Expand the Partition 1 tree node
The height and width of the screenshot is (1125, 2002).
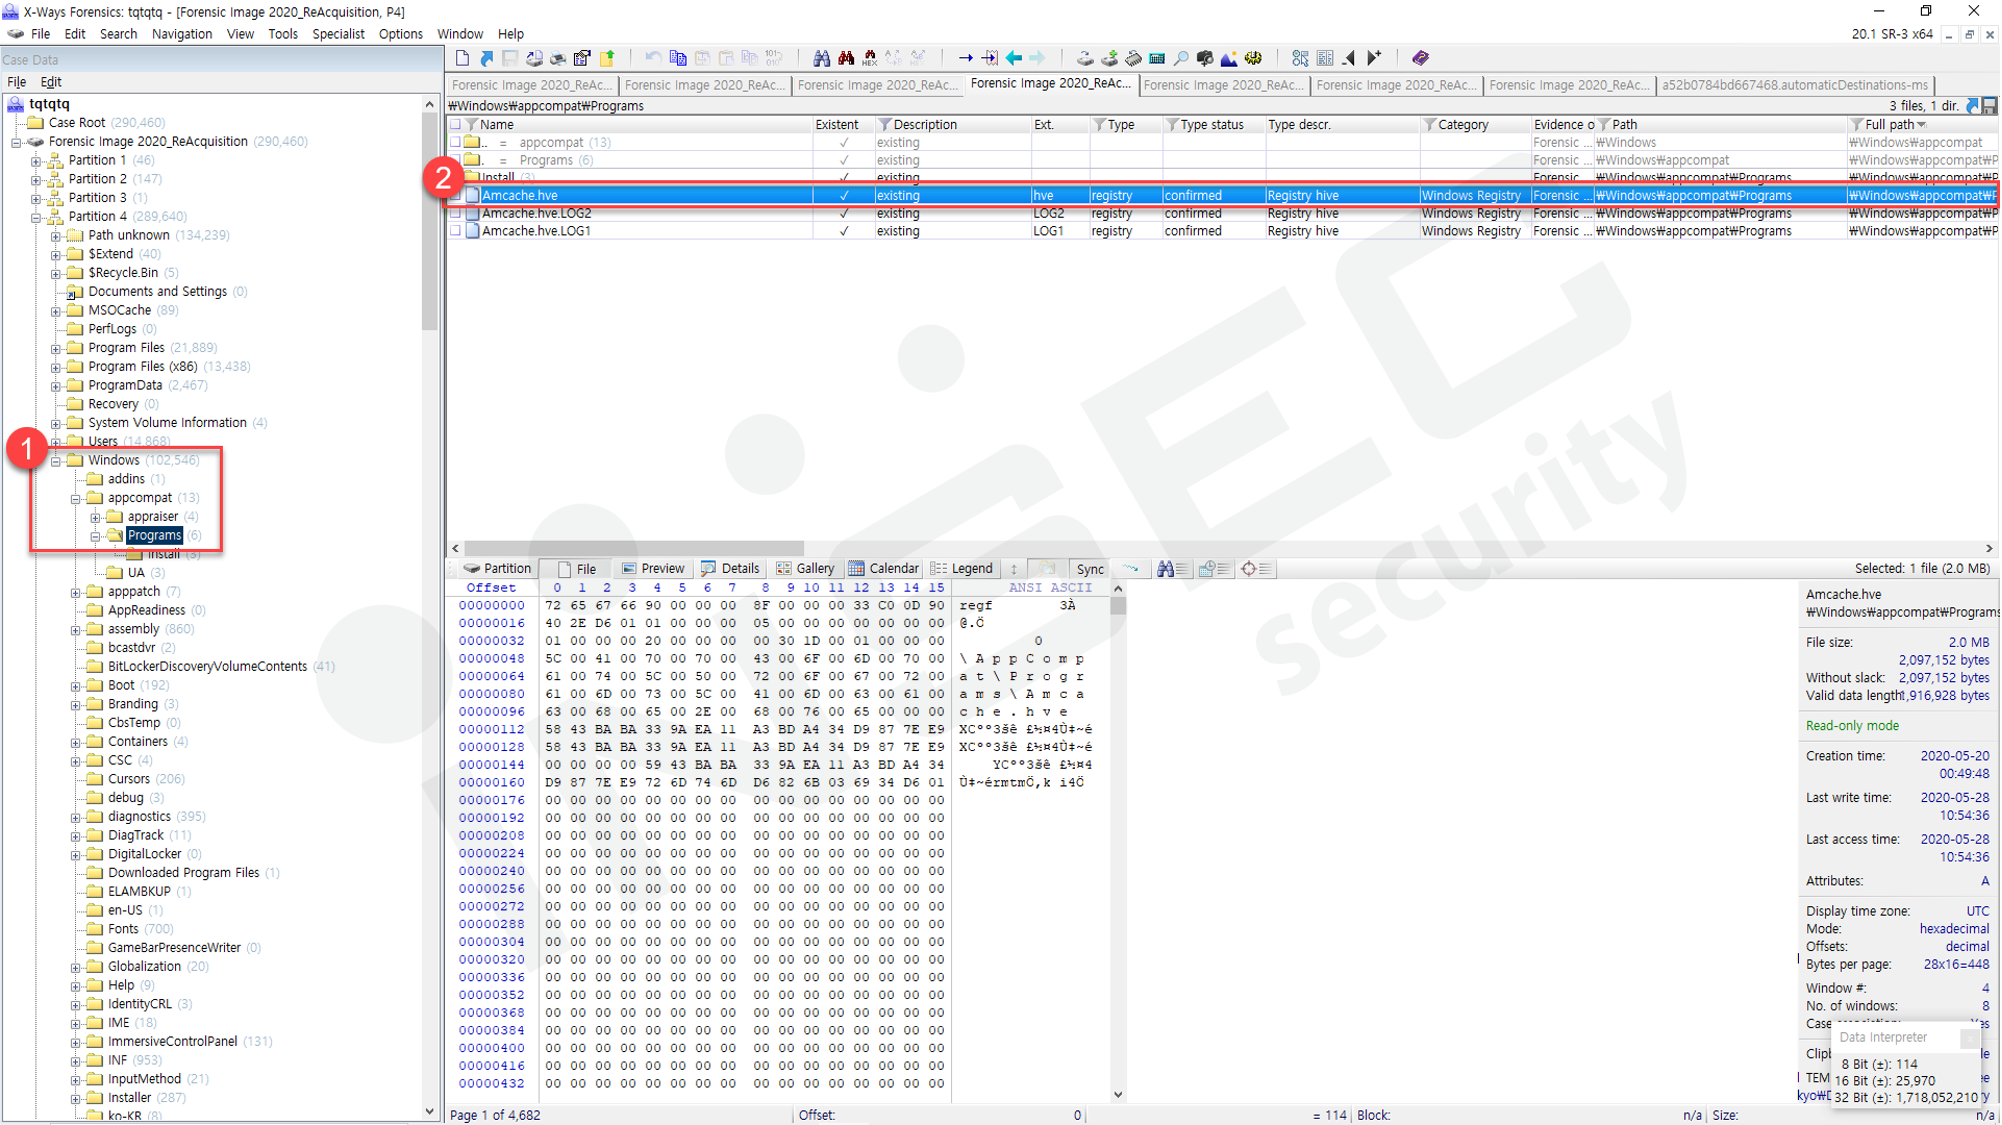click(36, 161)
